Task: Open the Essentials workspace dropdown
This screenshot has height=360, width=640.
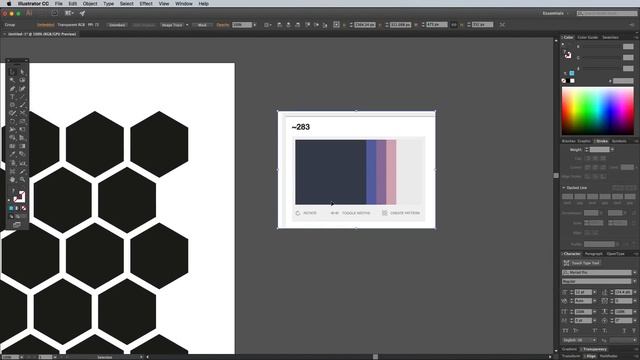Action: (555, 13)
